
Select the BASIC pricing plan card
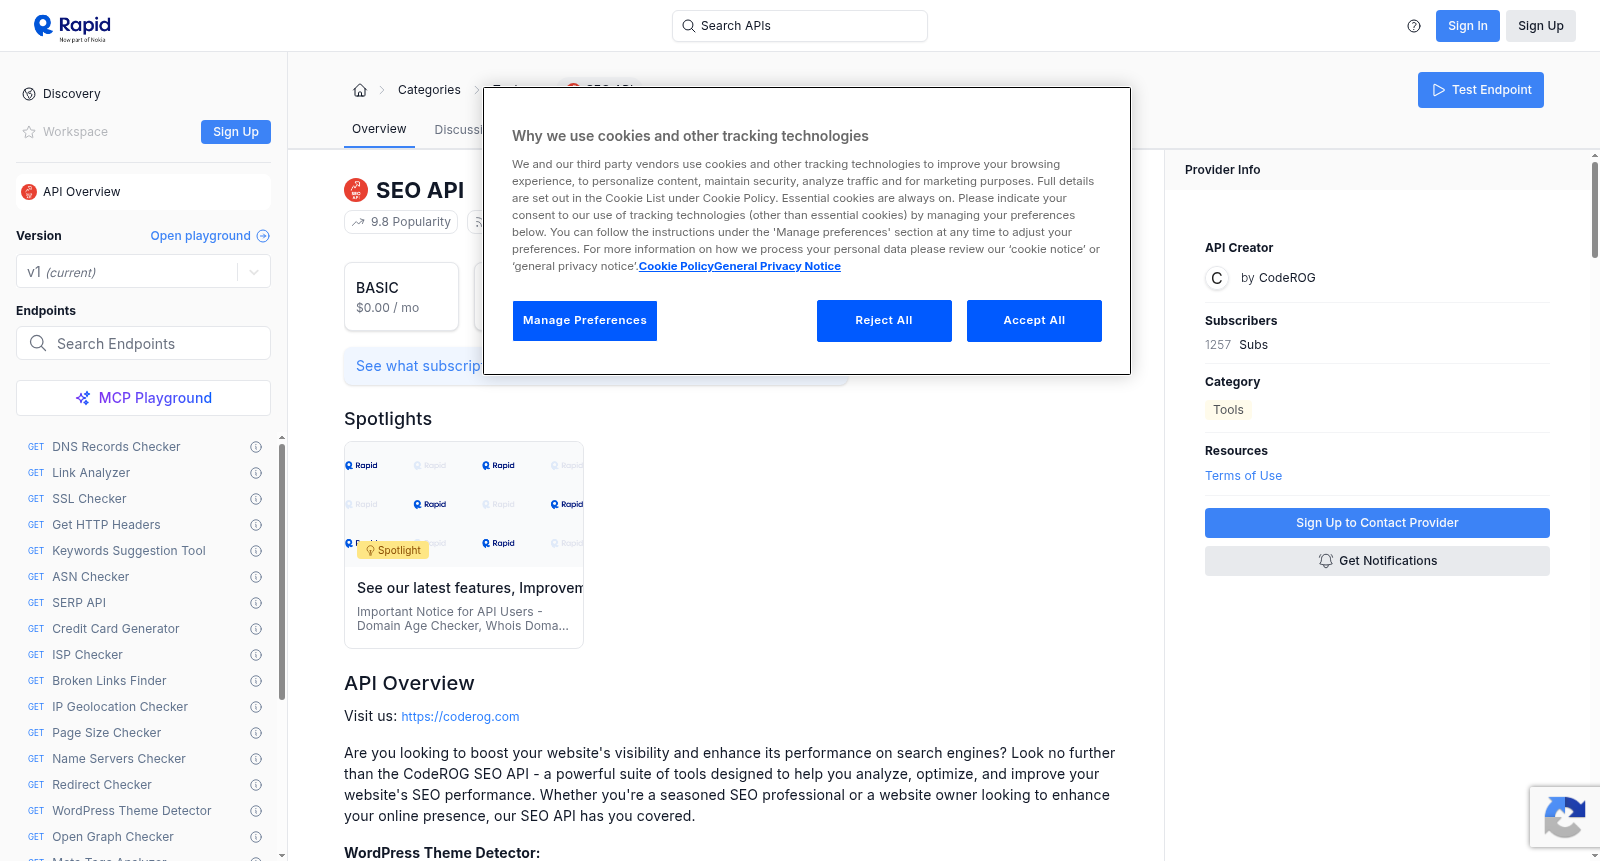point(401,297)
